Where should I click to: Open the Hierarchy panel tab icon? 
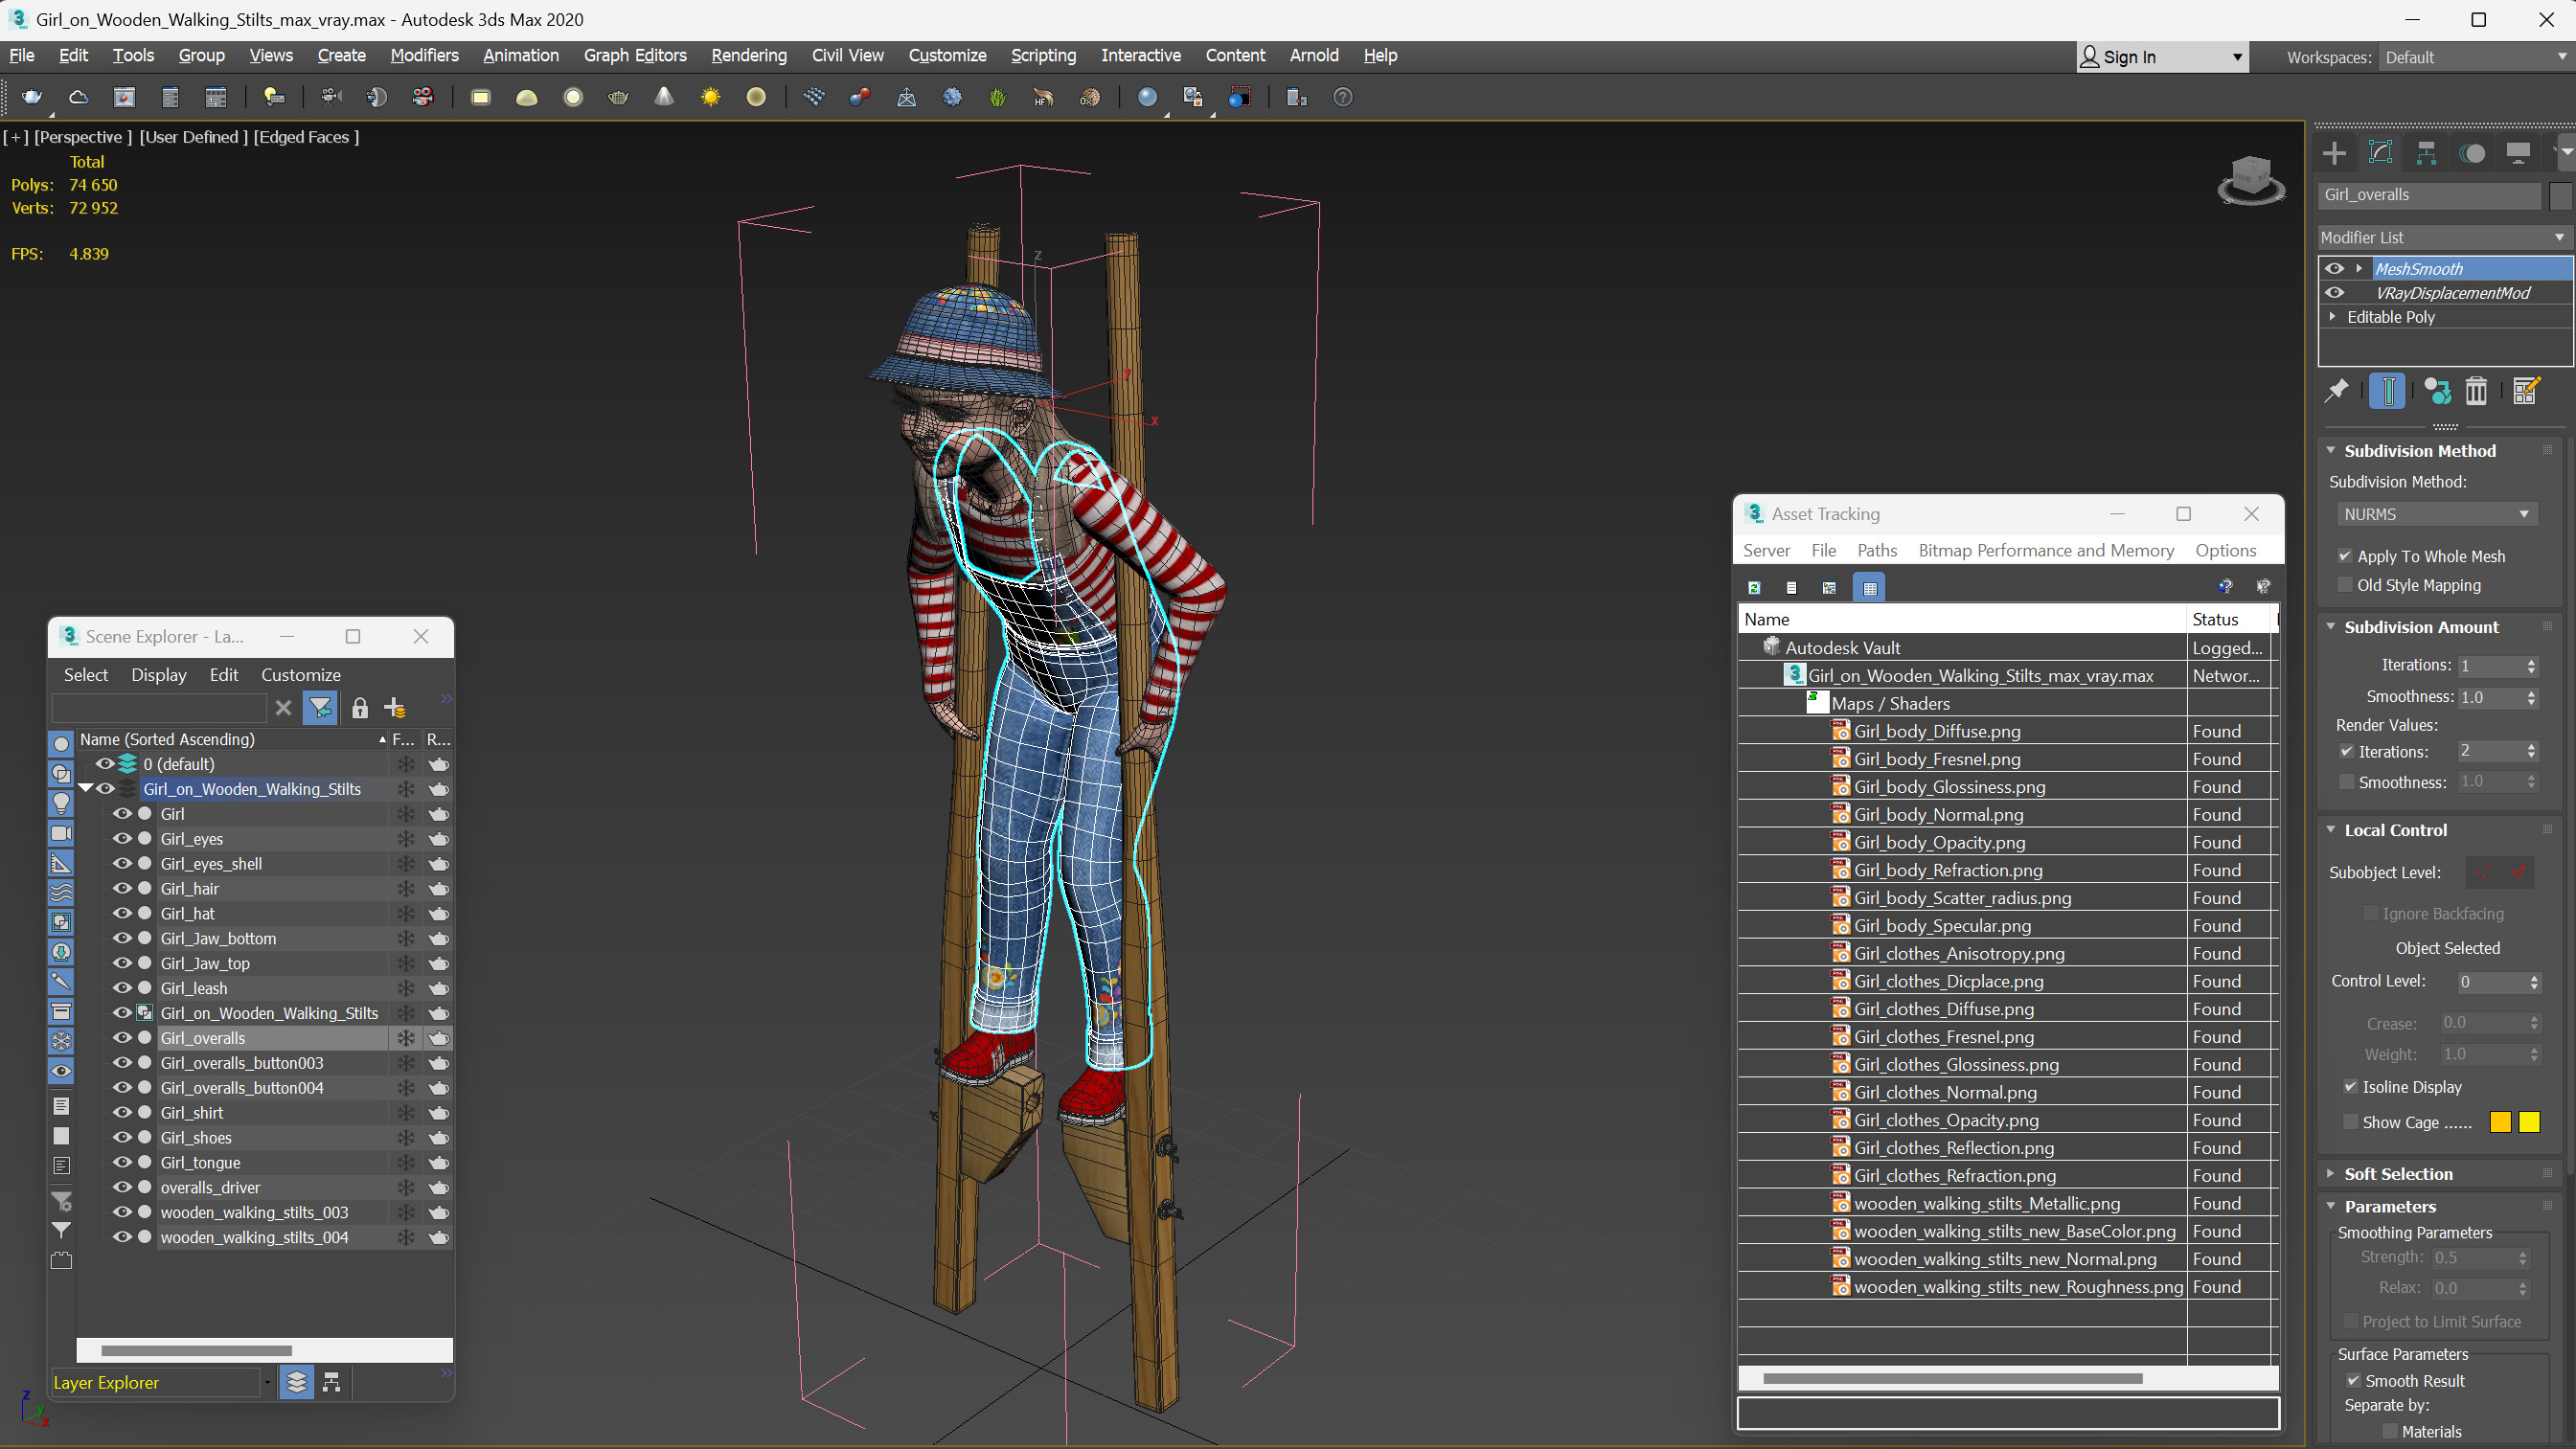tap(2426, 153)
